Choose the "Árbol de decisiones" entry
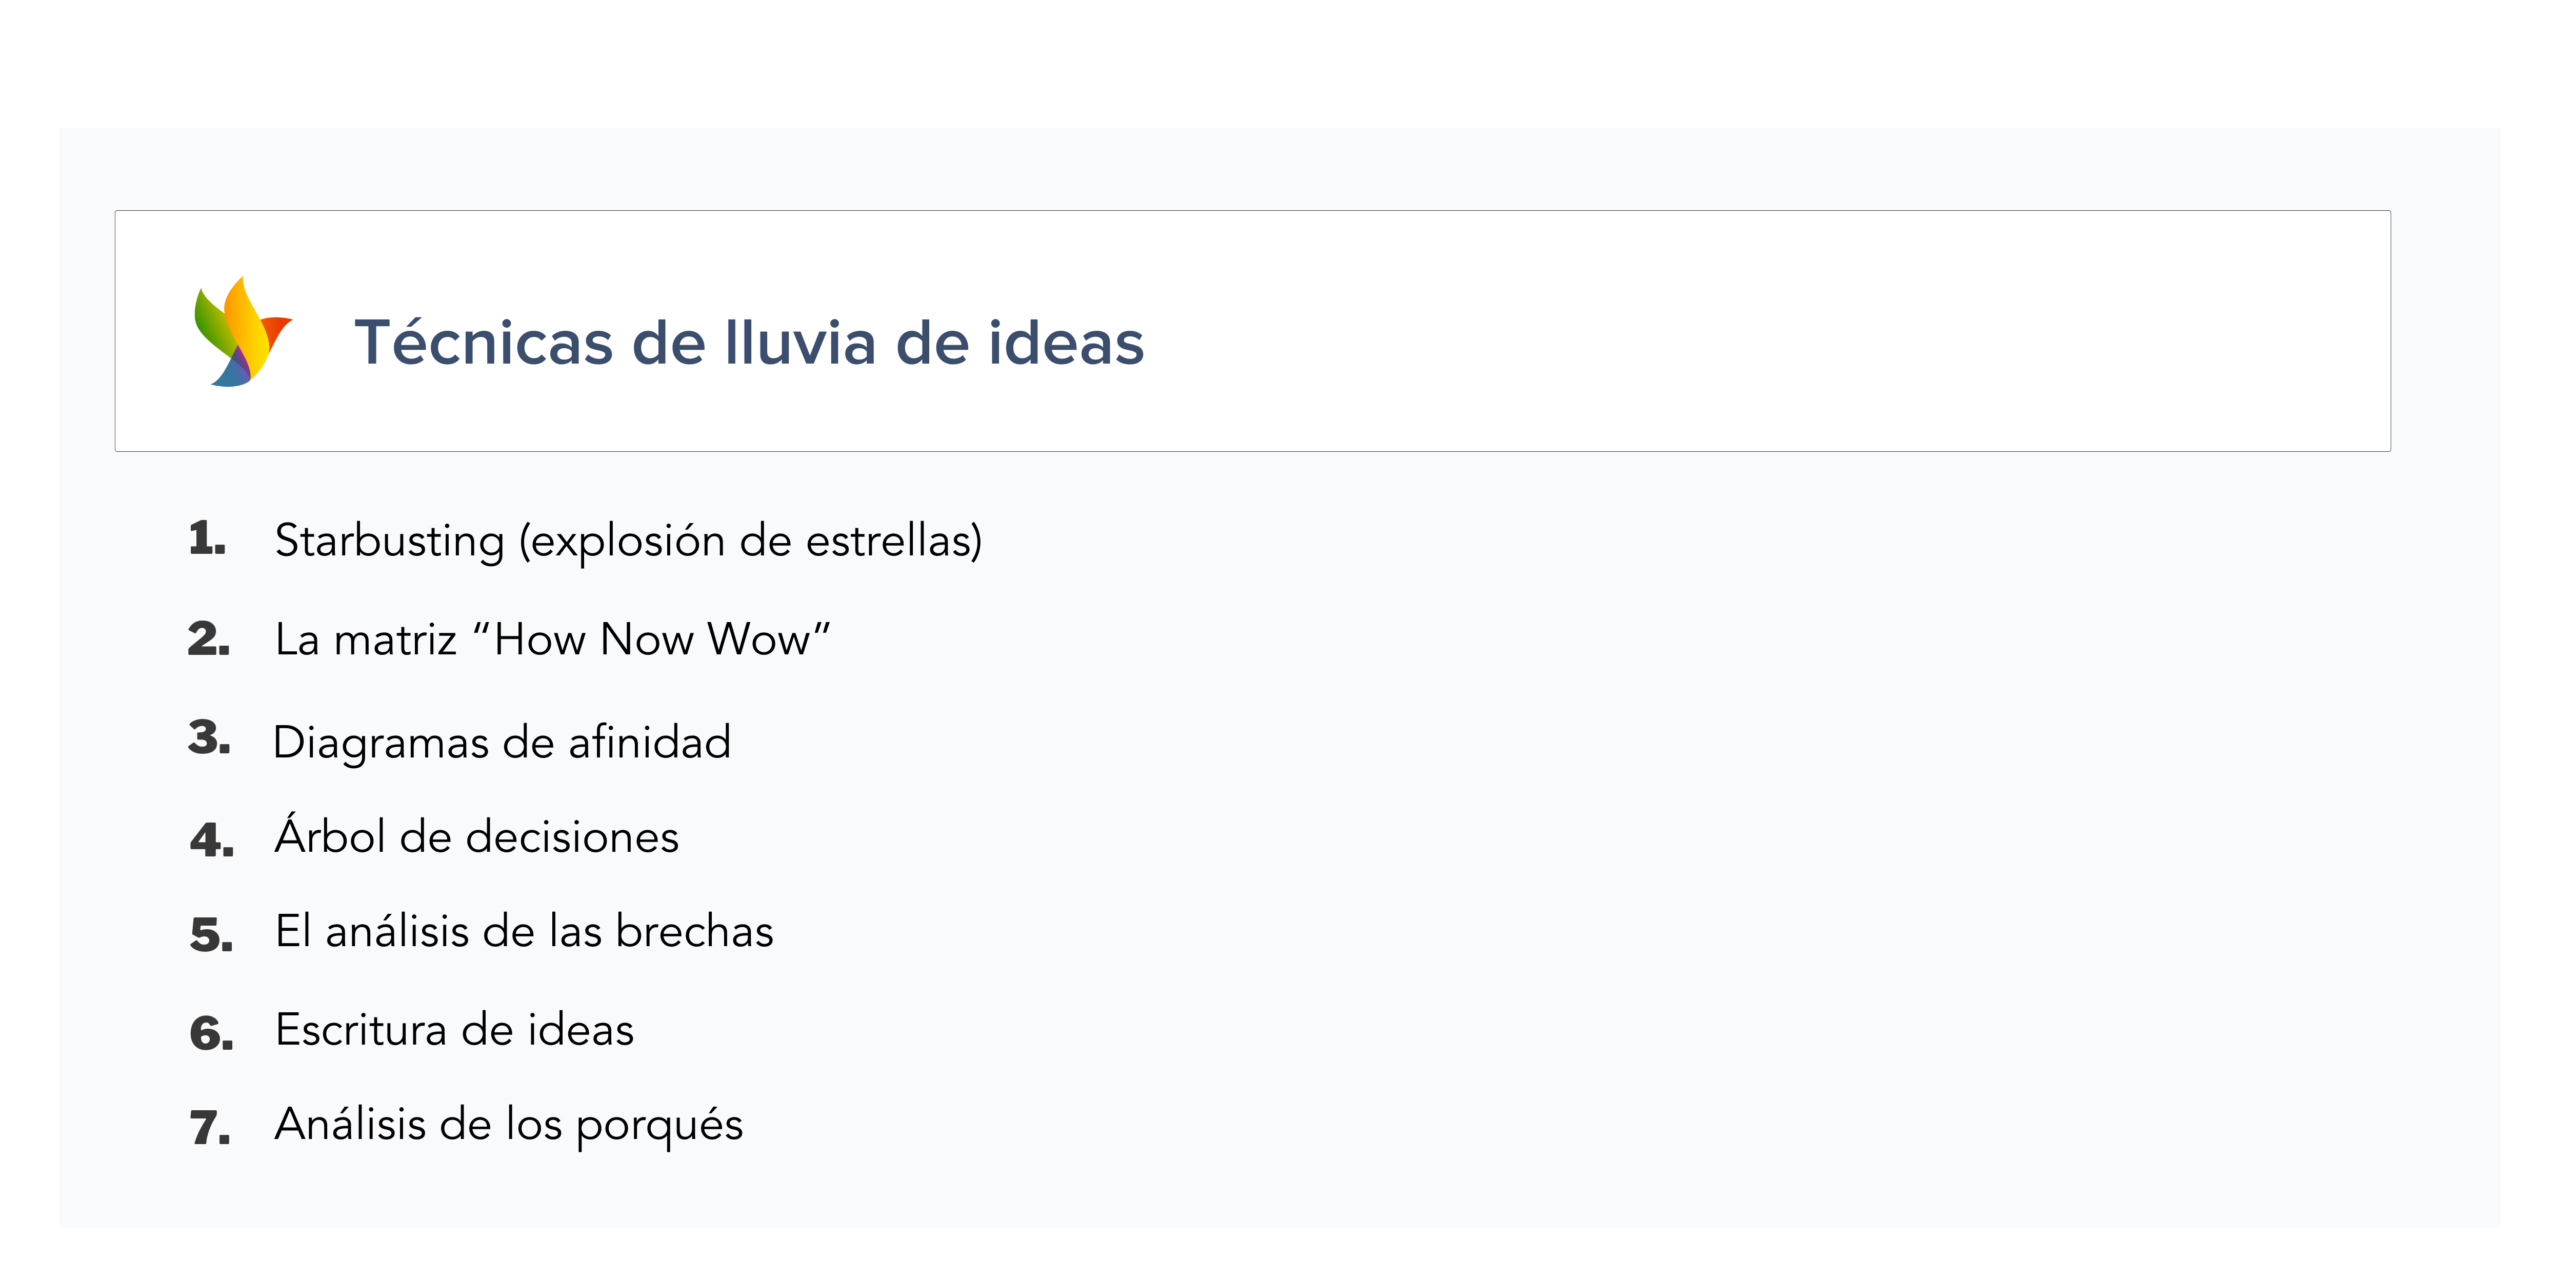 click(x=477, y=837)
